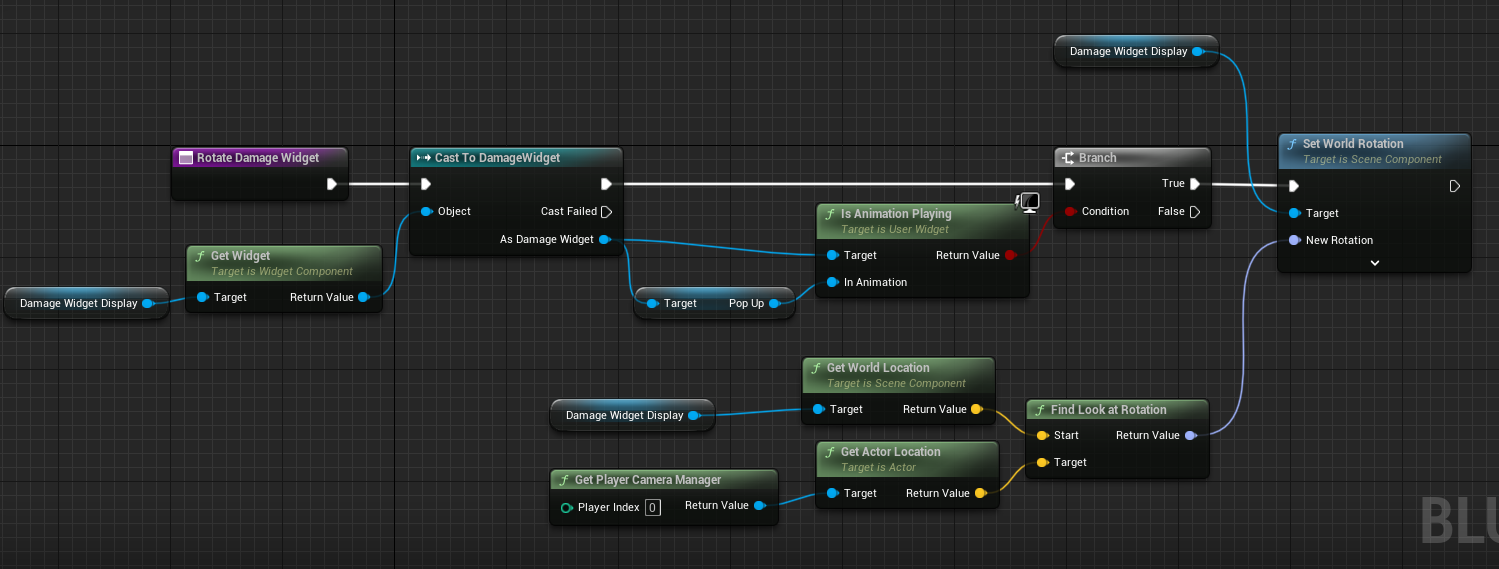Click Find Look at Rotation Target pin

click(x=1042, y=462)
